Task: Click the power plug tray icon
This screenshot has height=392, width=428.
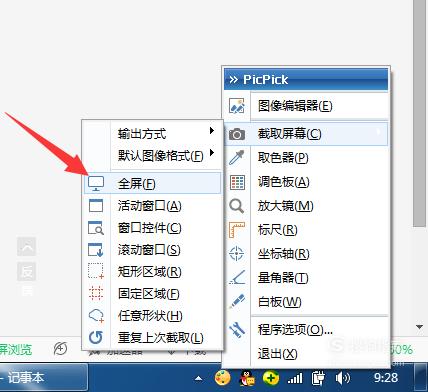Action: (x=318, y=378)
